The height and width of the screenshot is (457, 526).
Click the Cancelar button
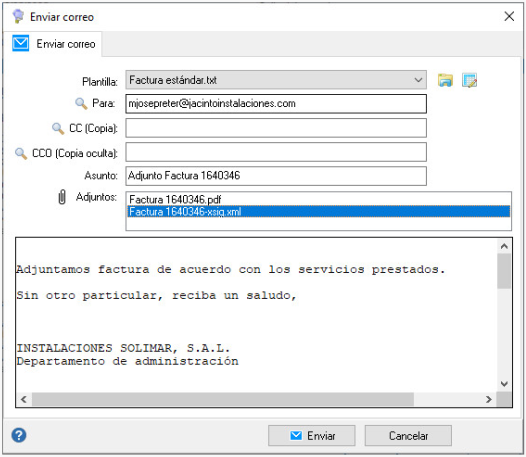click(x=408, y=436)
